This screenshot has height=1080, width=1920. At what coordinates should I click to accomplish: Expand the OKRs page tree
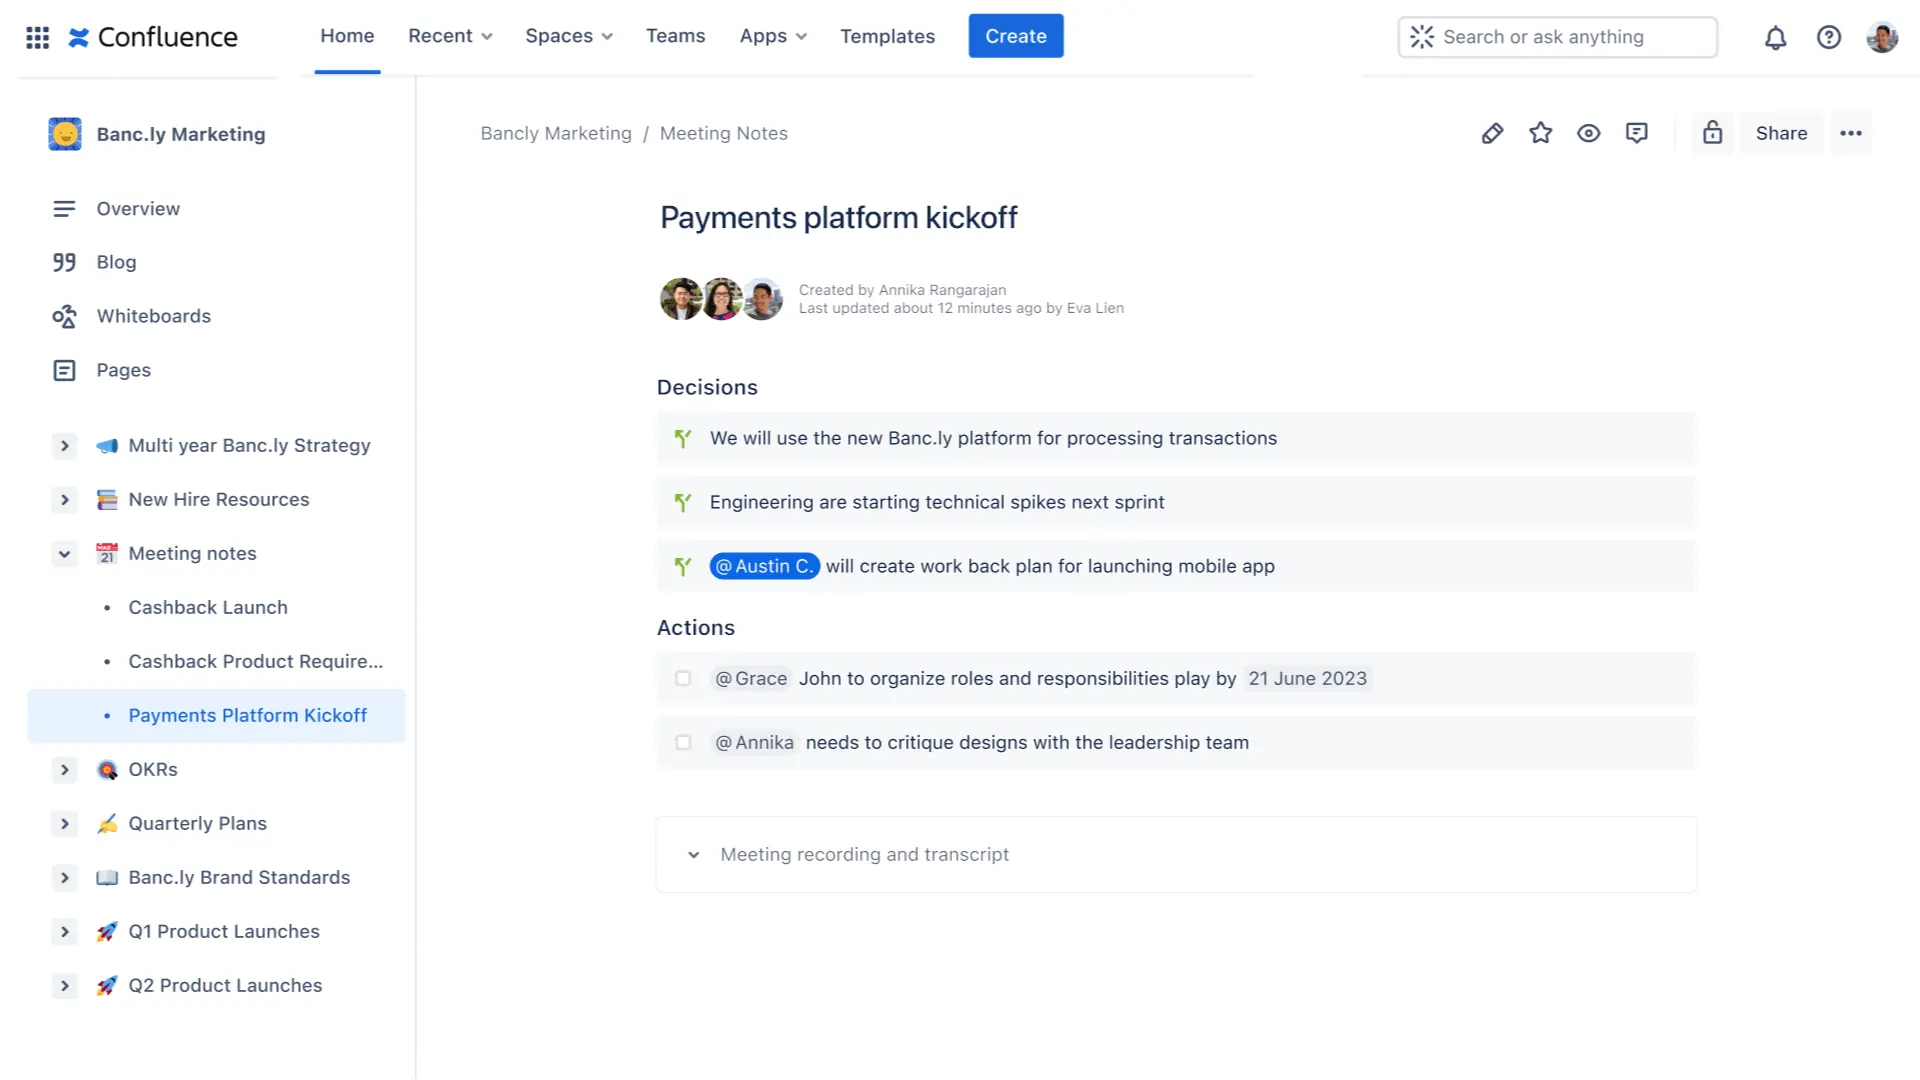tap(65, 769)
